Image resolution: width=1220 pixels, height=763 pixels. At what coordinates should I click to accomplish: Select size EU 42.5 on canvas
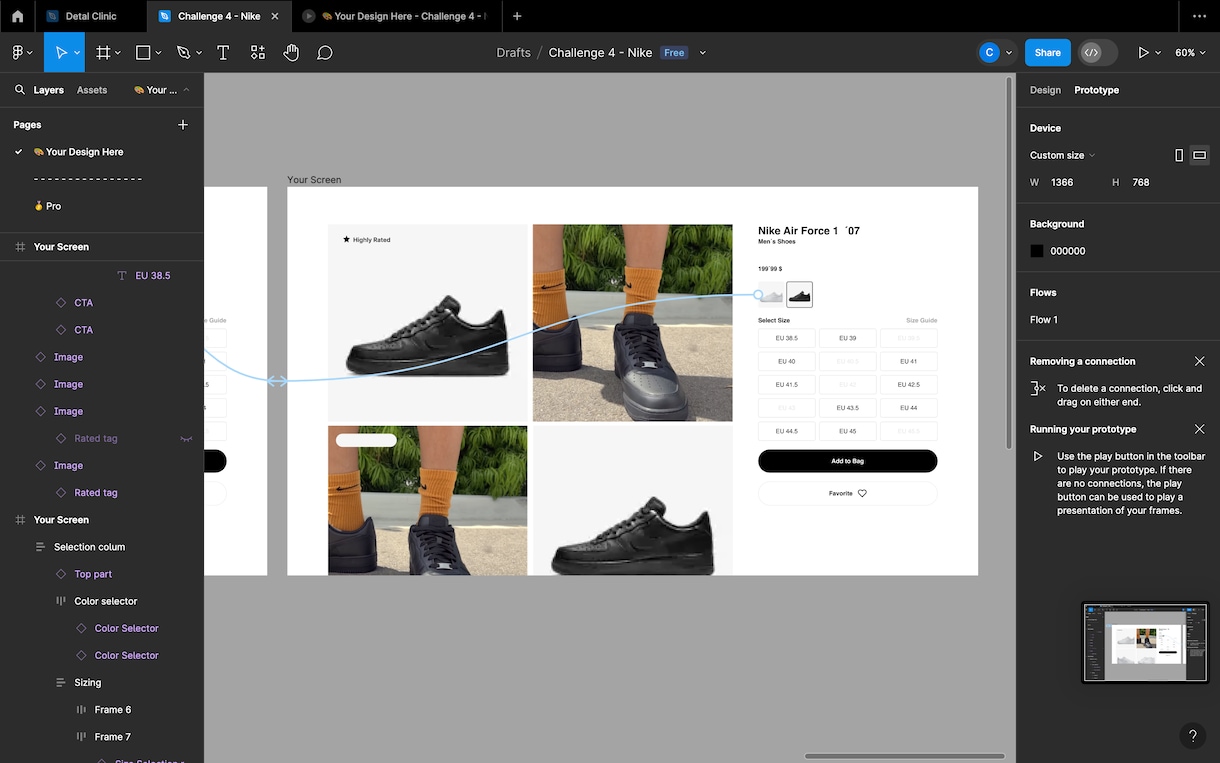click(908, 384)
